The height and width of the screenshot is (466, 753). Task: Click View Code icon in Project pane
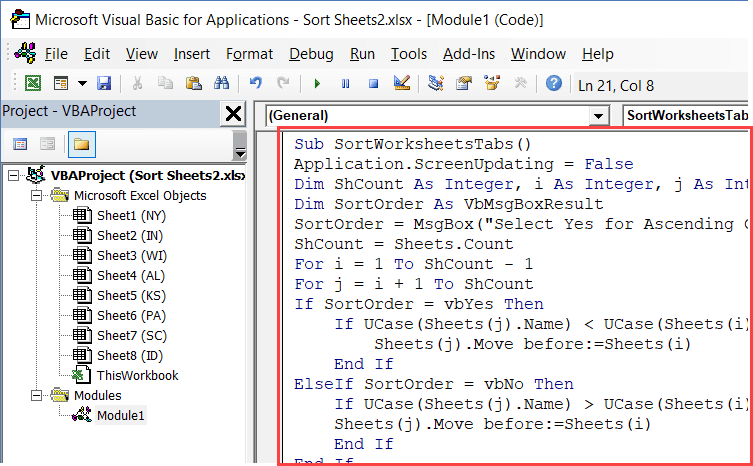20,144
